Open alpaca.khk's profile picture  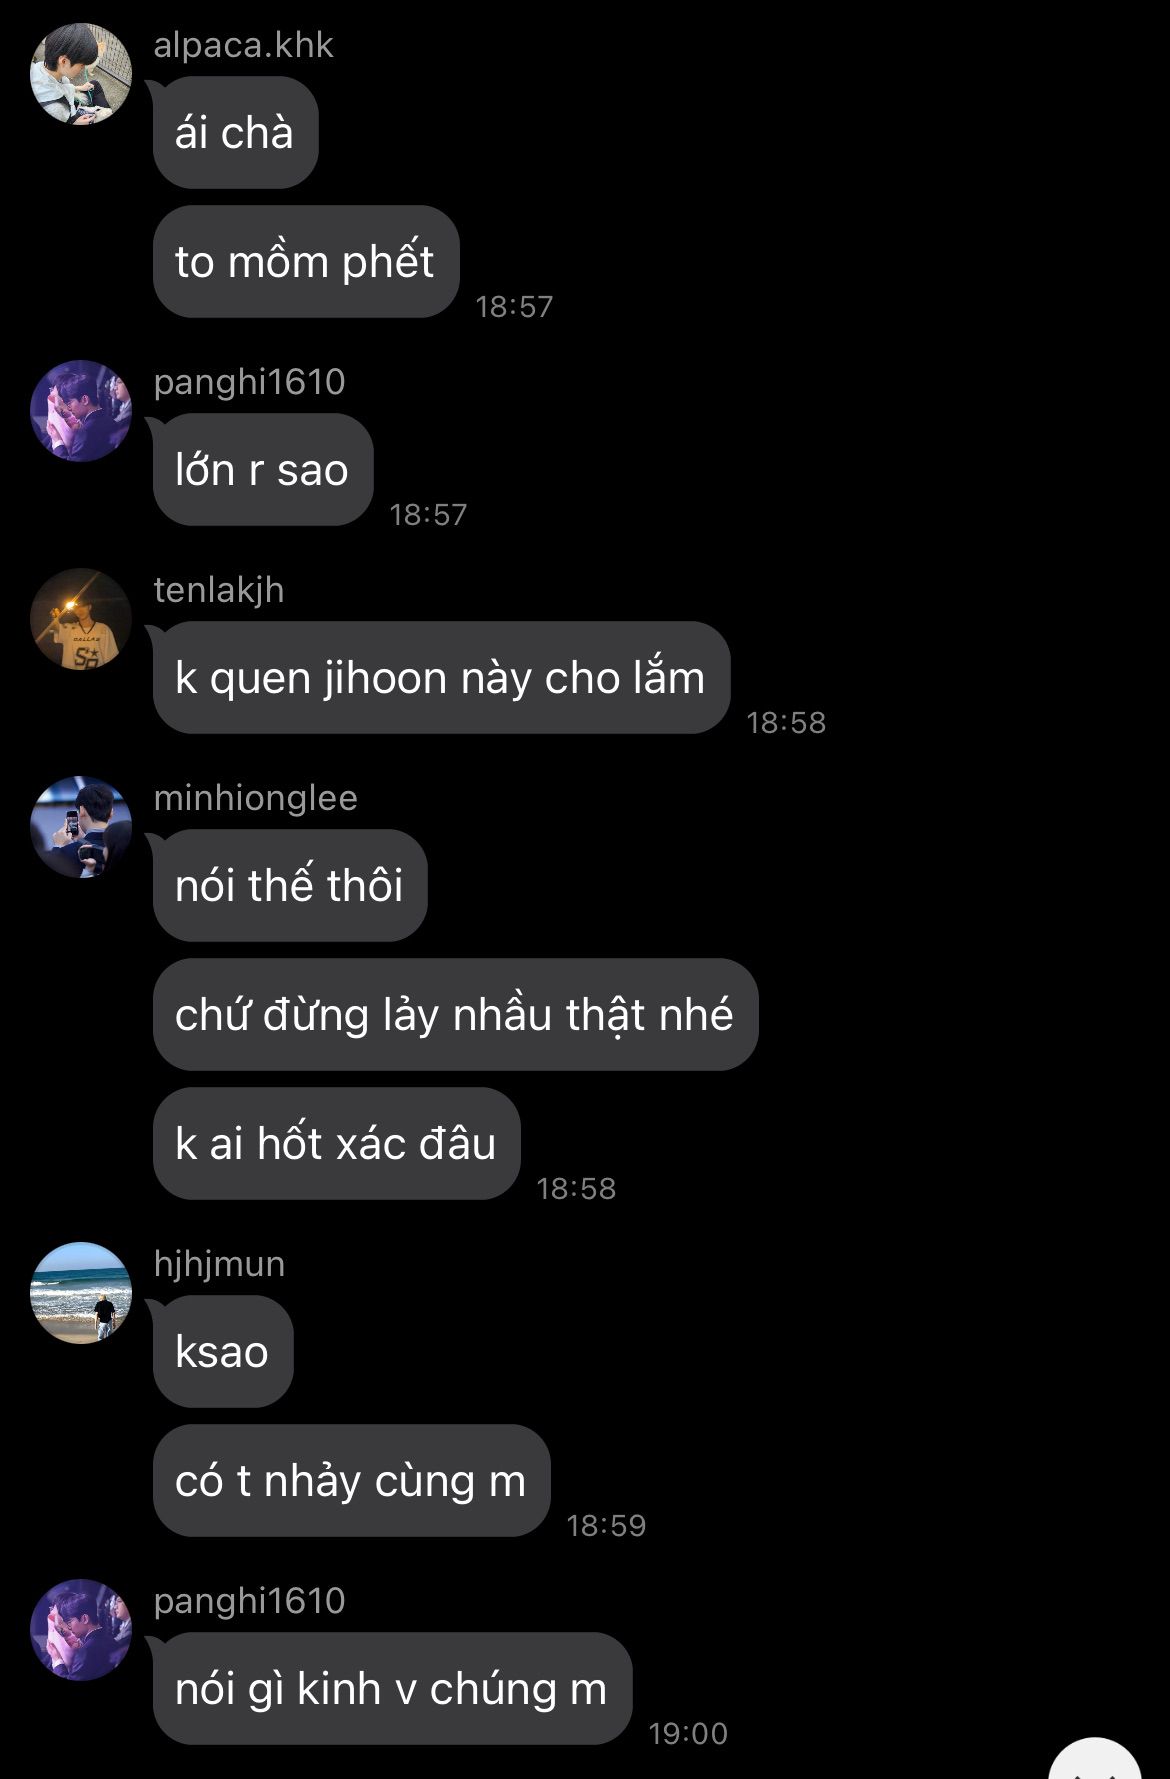81,75
